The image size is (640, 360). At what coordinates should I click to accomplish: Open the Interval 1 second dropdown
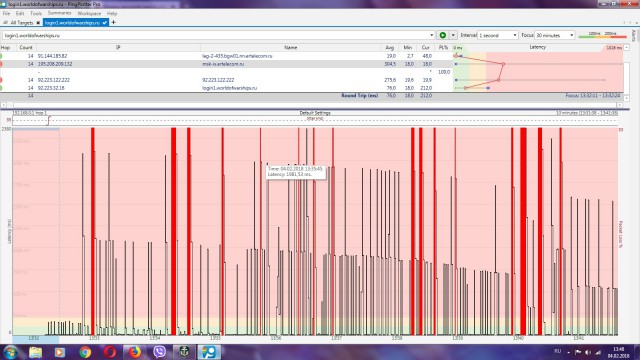(x=498, y=36)
